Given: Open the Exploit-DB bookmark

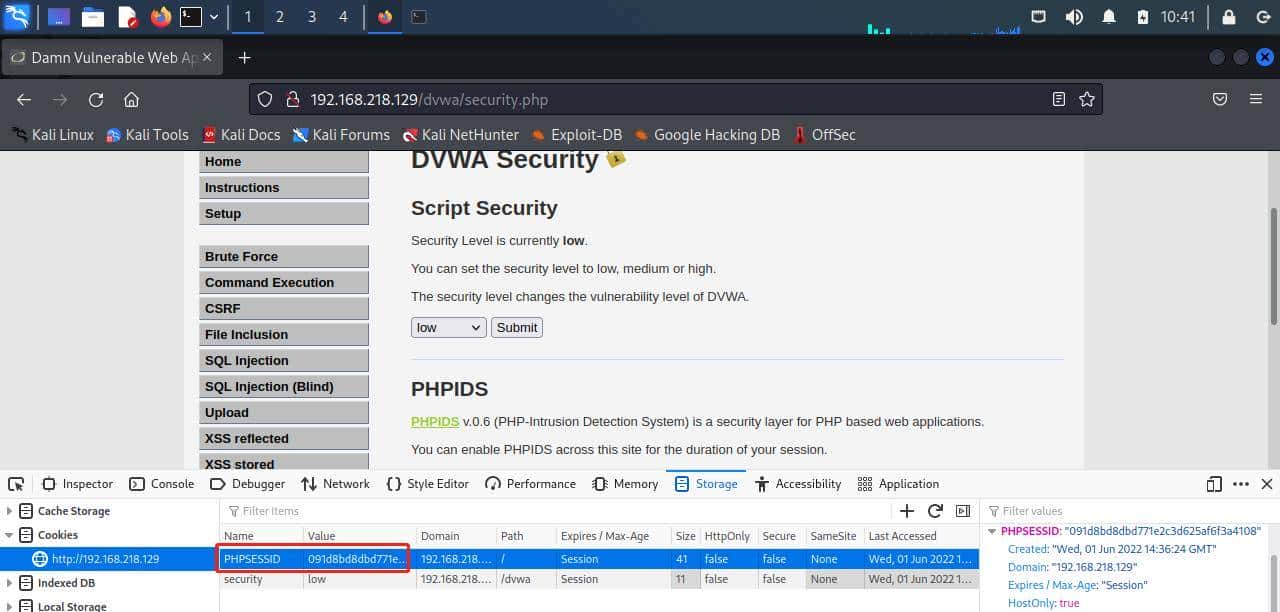Looking at the screenshot, I should pyautogui.click(x=576, y=134).
